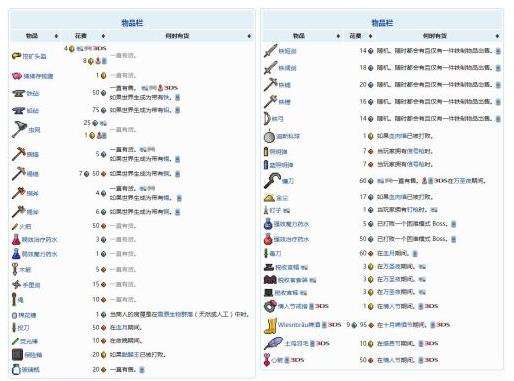Click the broadsword icon priced 18
This screenshot has height=381, width=514.
pyautogui.click(x=270, y=67)
